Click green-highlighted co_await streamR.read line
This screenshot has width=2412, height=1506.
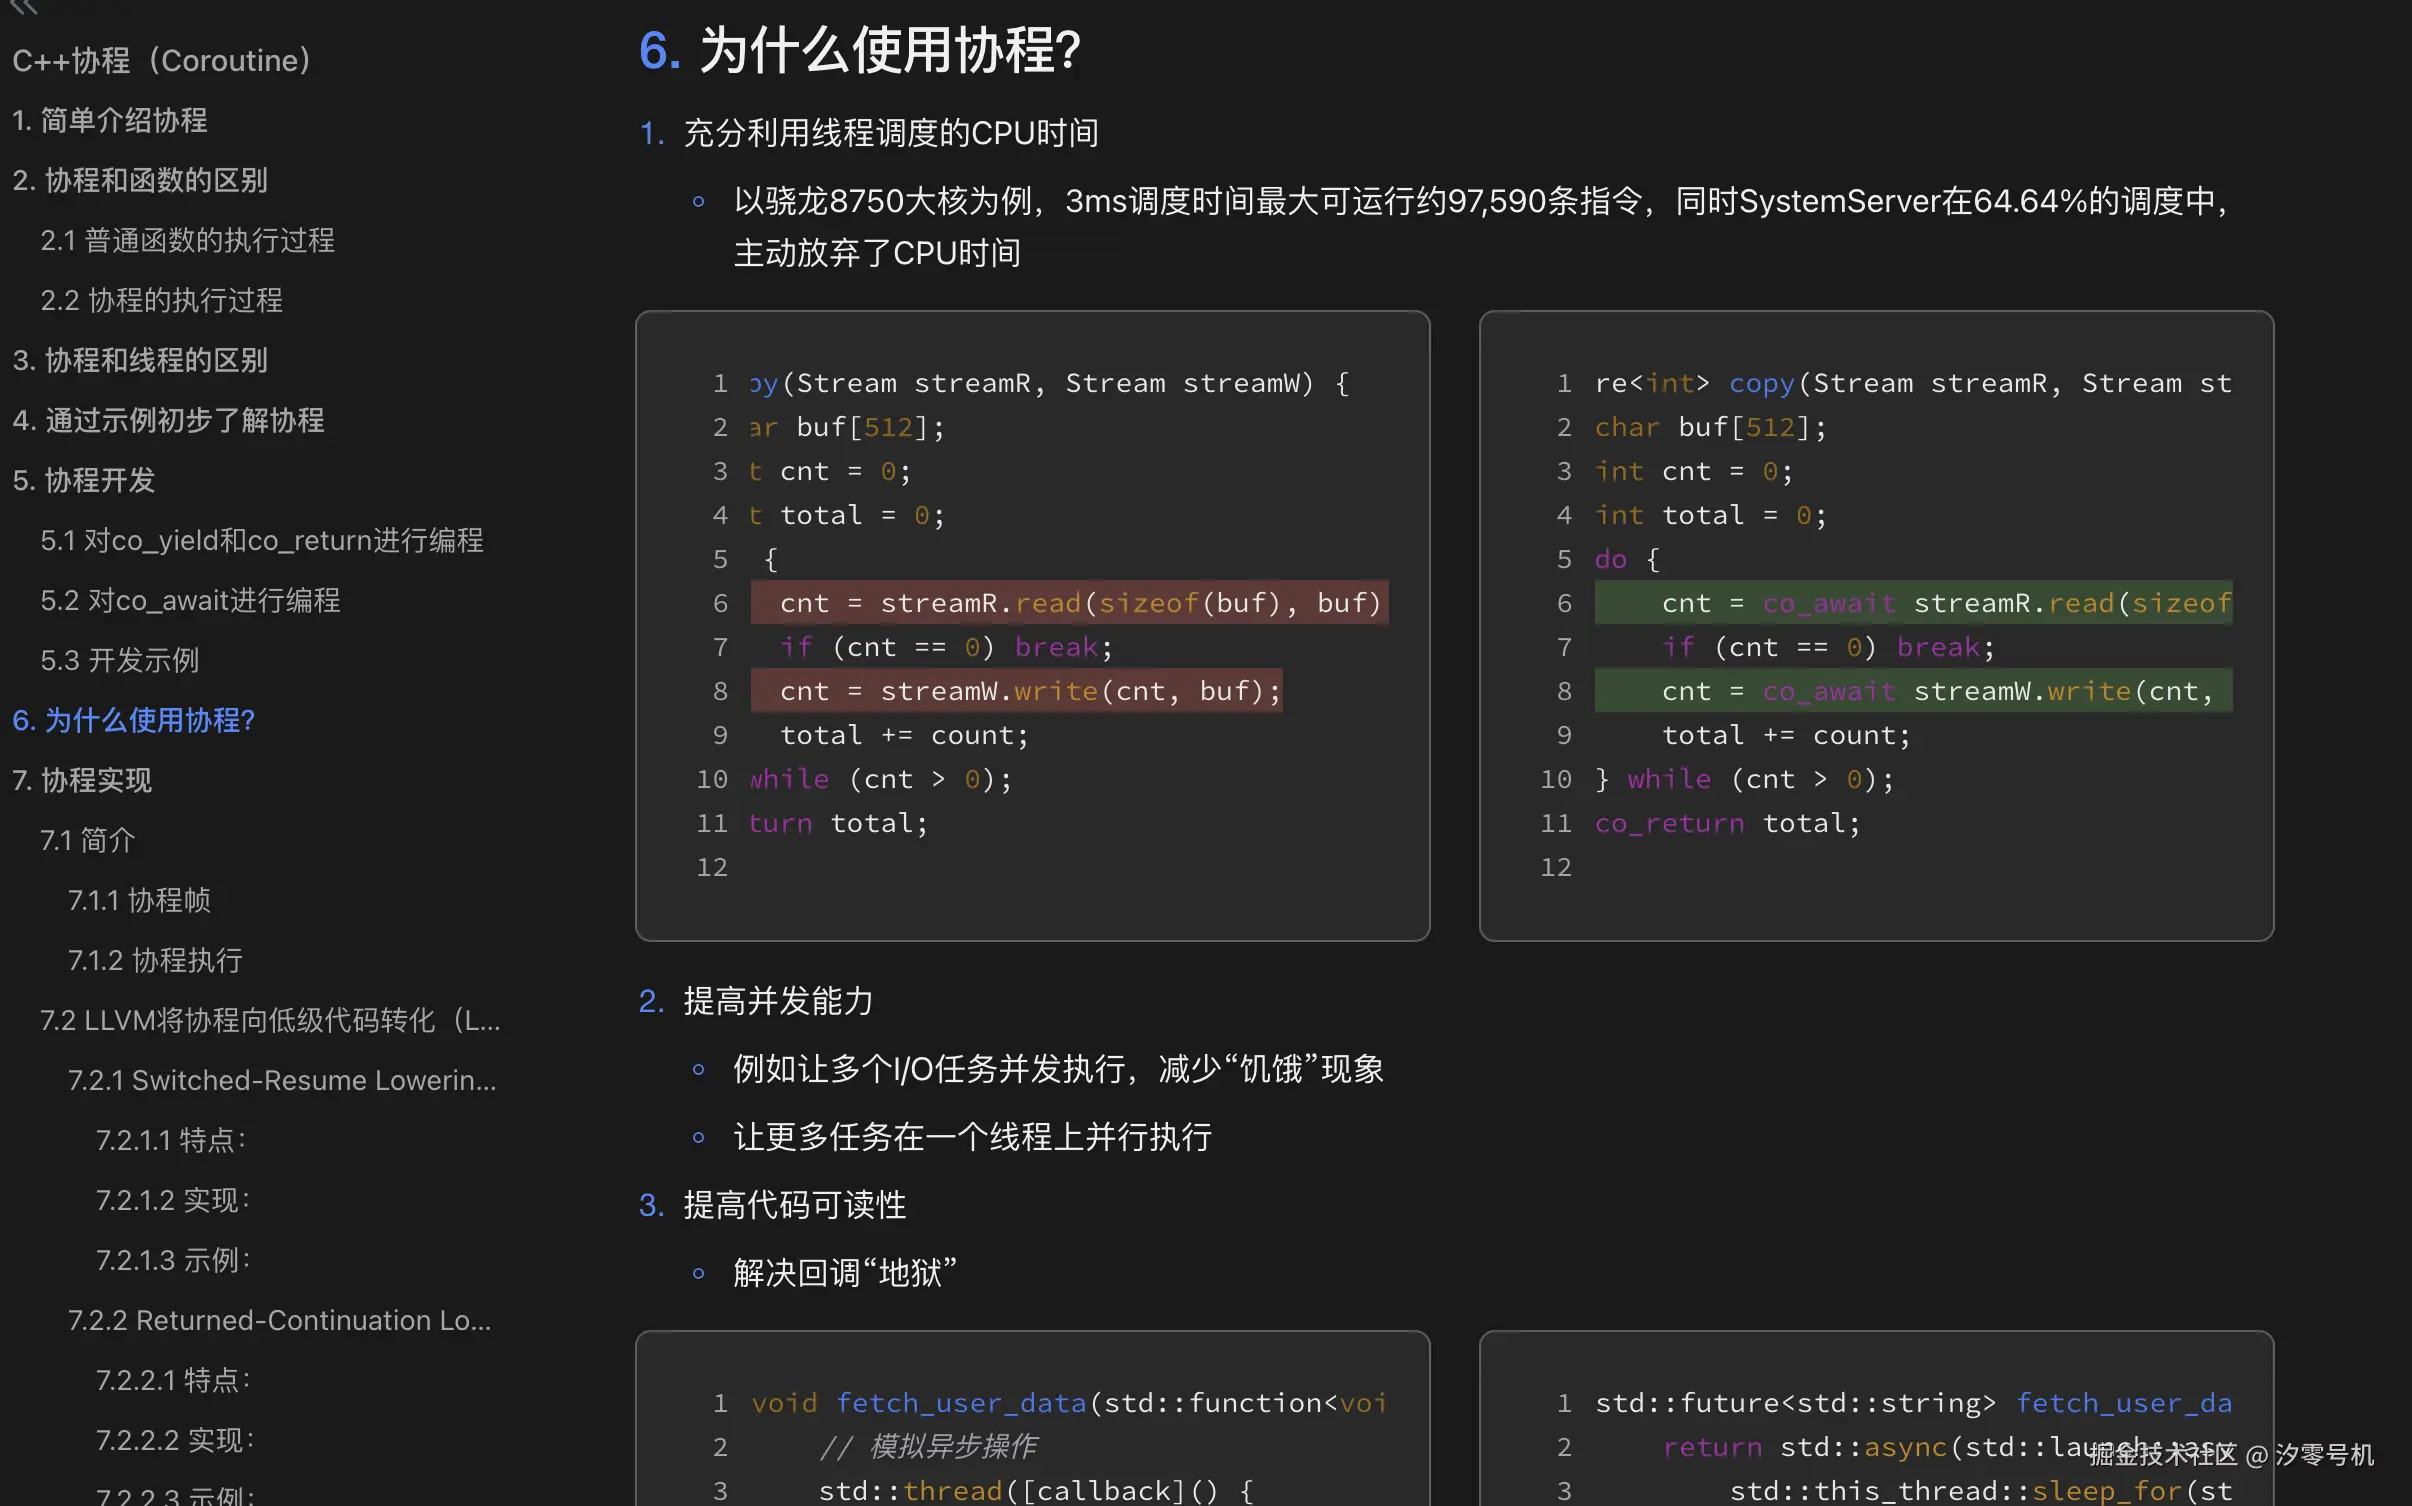1914,603
